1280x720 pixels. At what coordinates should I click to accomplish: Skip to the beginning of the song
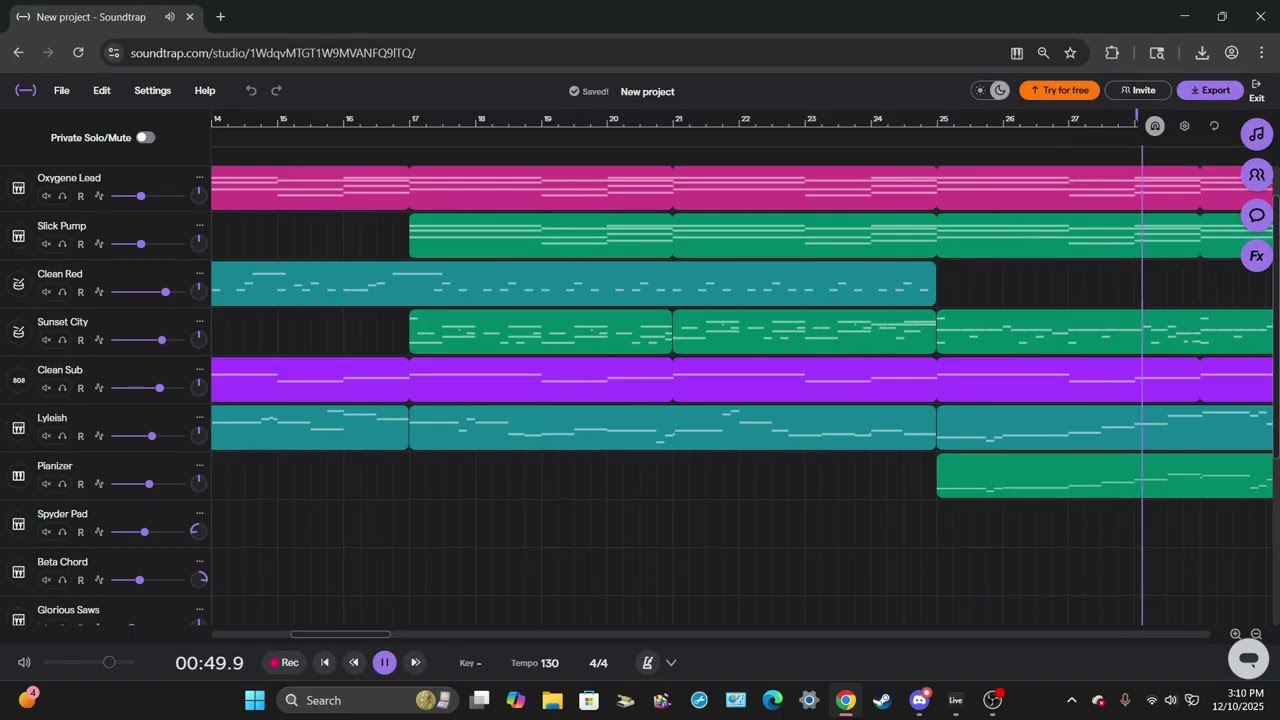click(324, 662)
